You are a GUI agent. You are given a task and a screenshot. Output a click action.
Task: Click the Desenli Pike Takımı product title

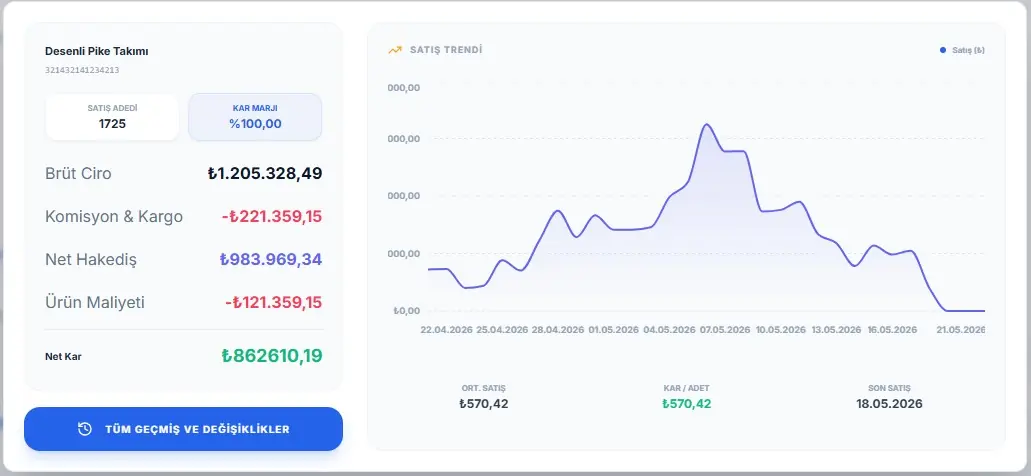97,51
